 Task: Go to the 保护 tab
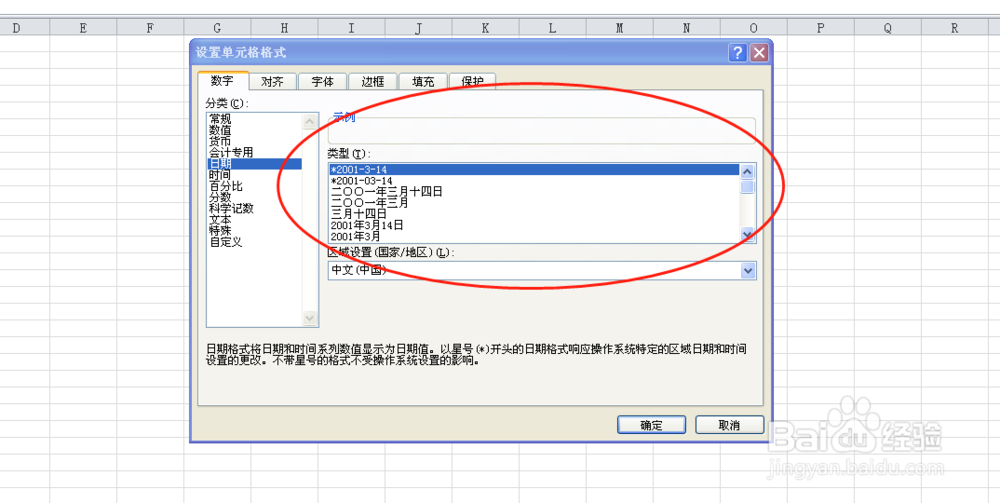472,82
